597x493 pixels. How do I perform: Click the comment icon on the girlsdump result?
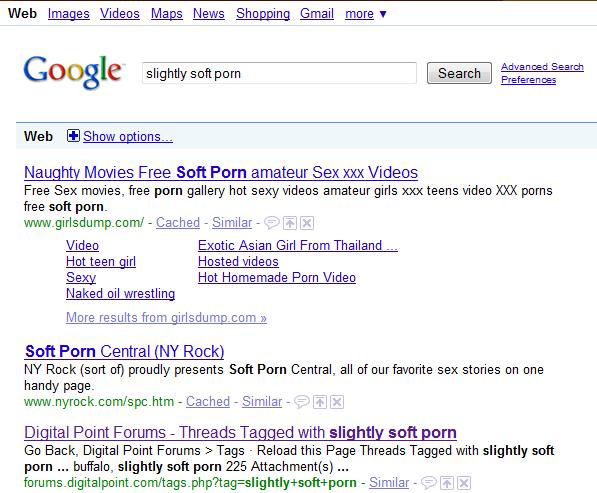[x=271, y=223]
